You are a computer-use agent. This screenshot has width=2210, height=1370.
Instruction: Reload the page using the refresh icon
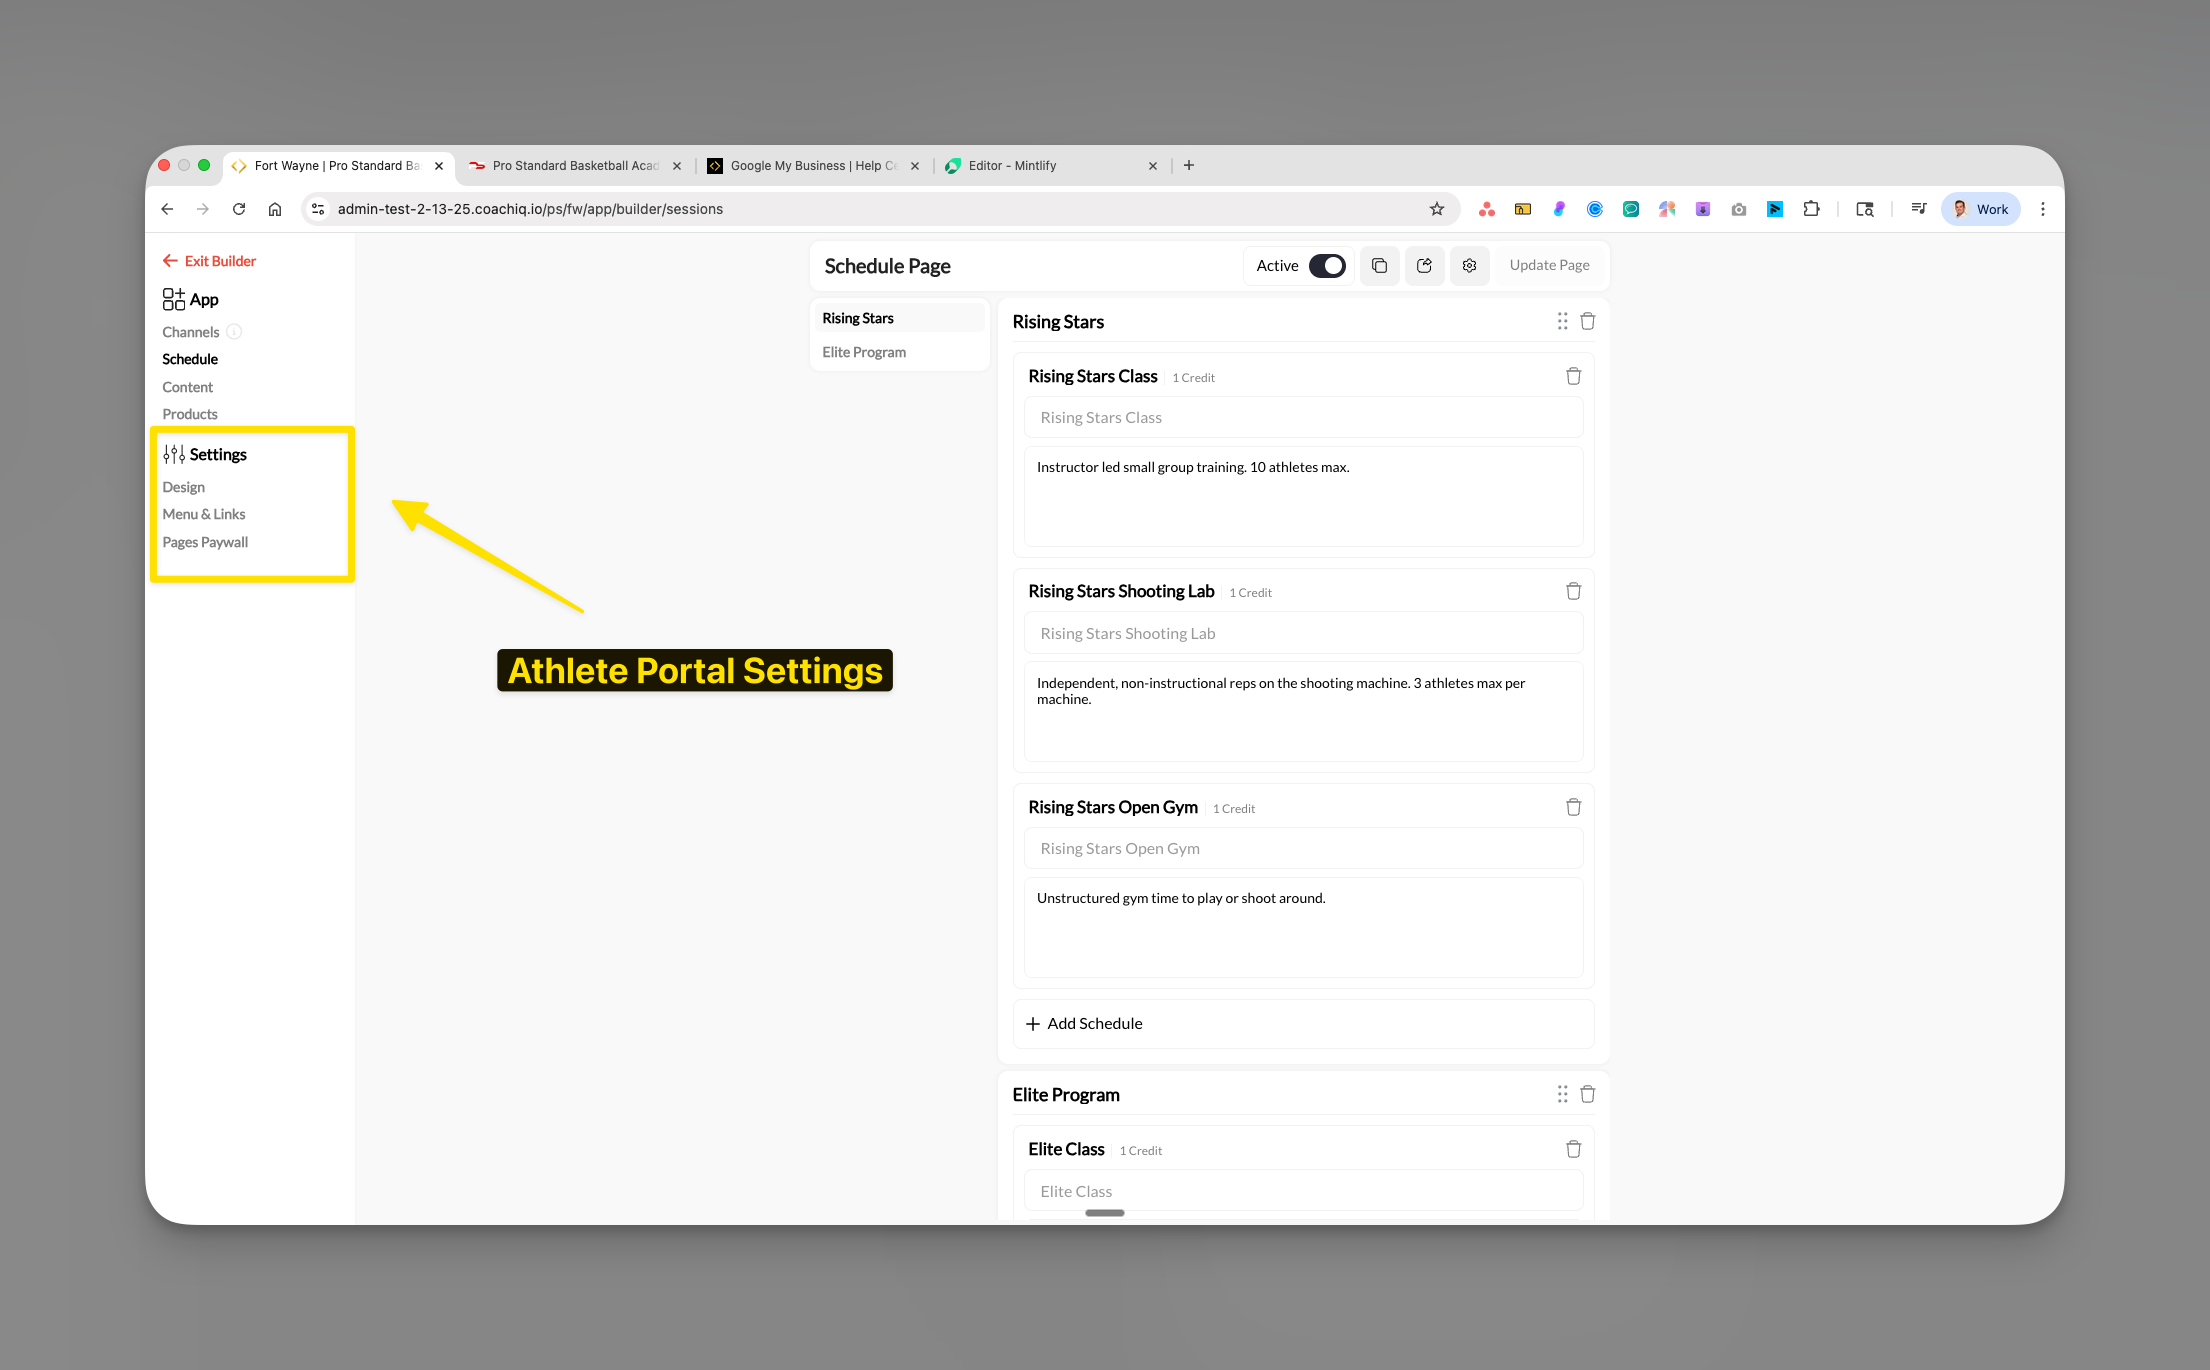coord(239,209)
